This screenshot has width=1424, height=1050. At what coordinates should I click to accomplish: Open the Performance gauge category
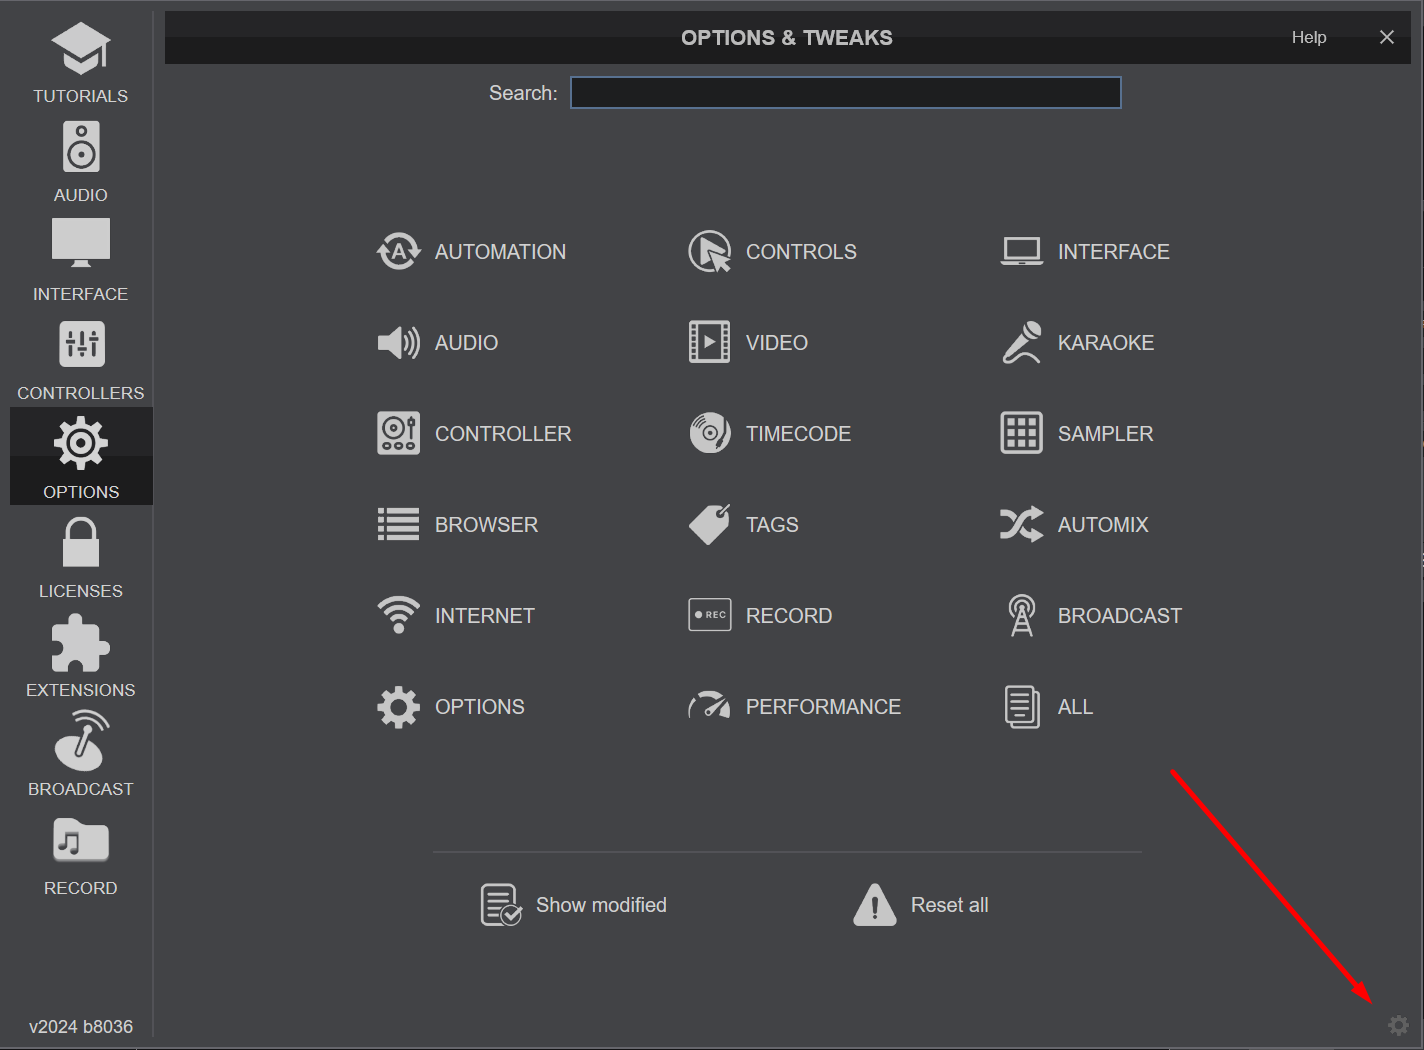[795, 707]
